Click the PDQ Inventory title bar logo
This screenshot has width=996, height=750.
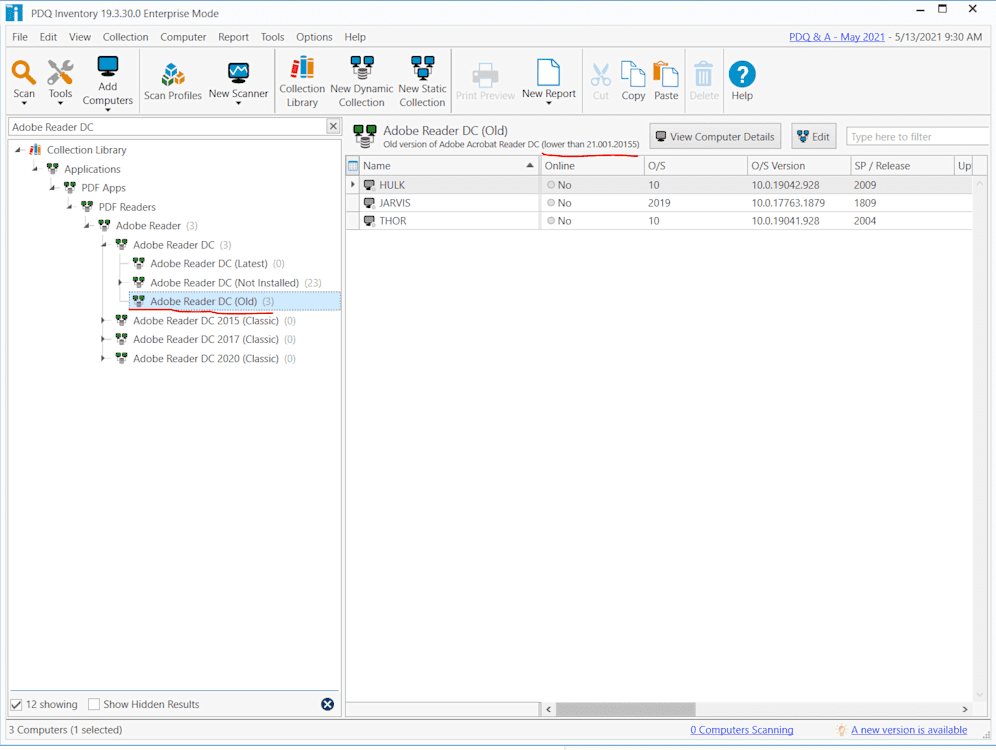[x=14, y=13]
